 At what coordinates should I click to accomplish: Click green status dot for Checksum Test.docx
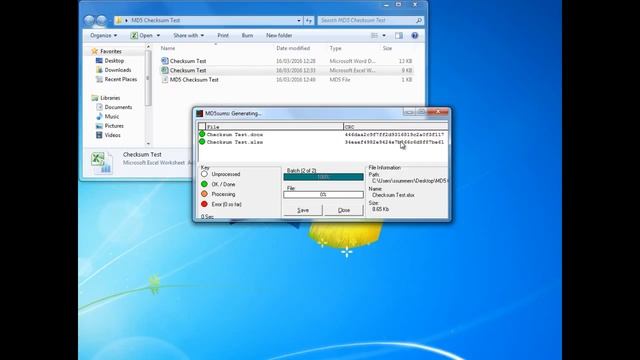pos(202,134)
